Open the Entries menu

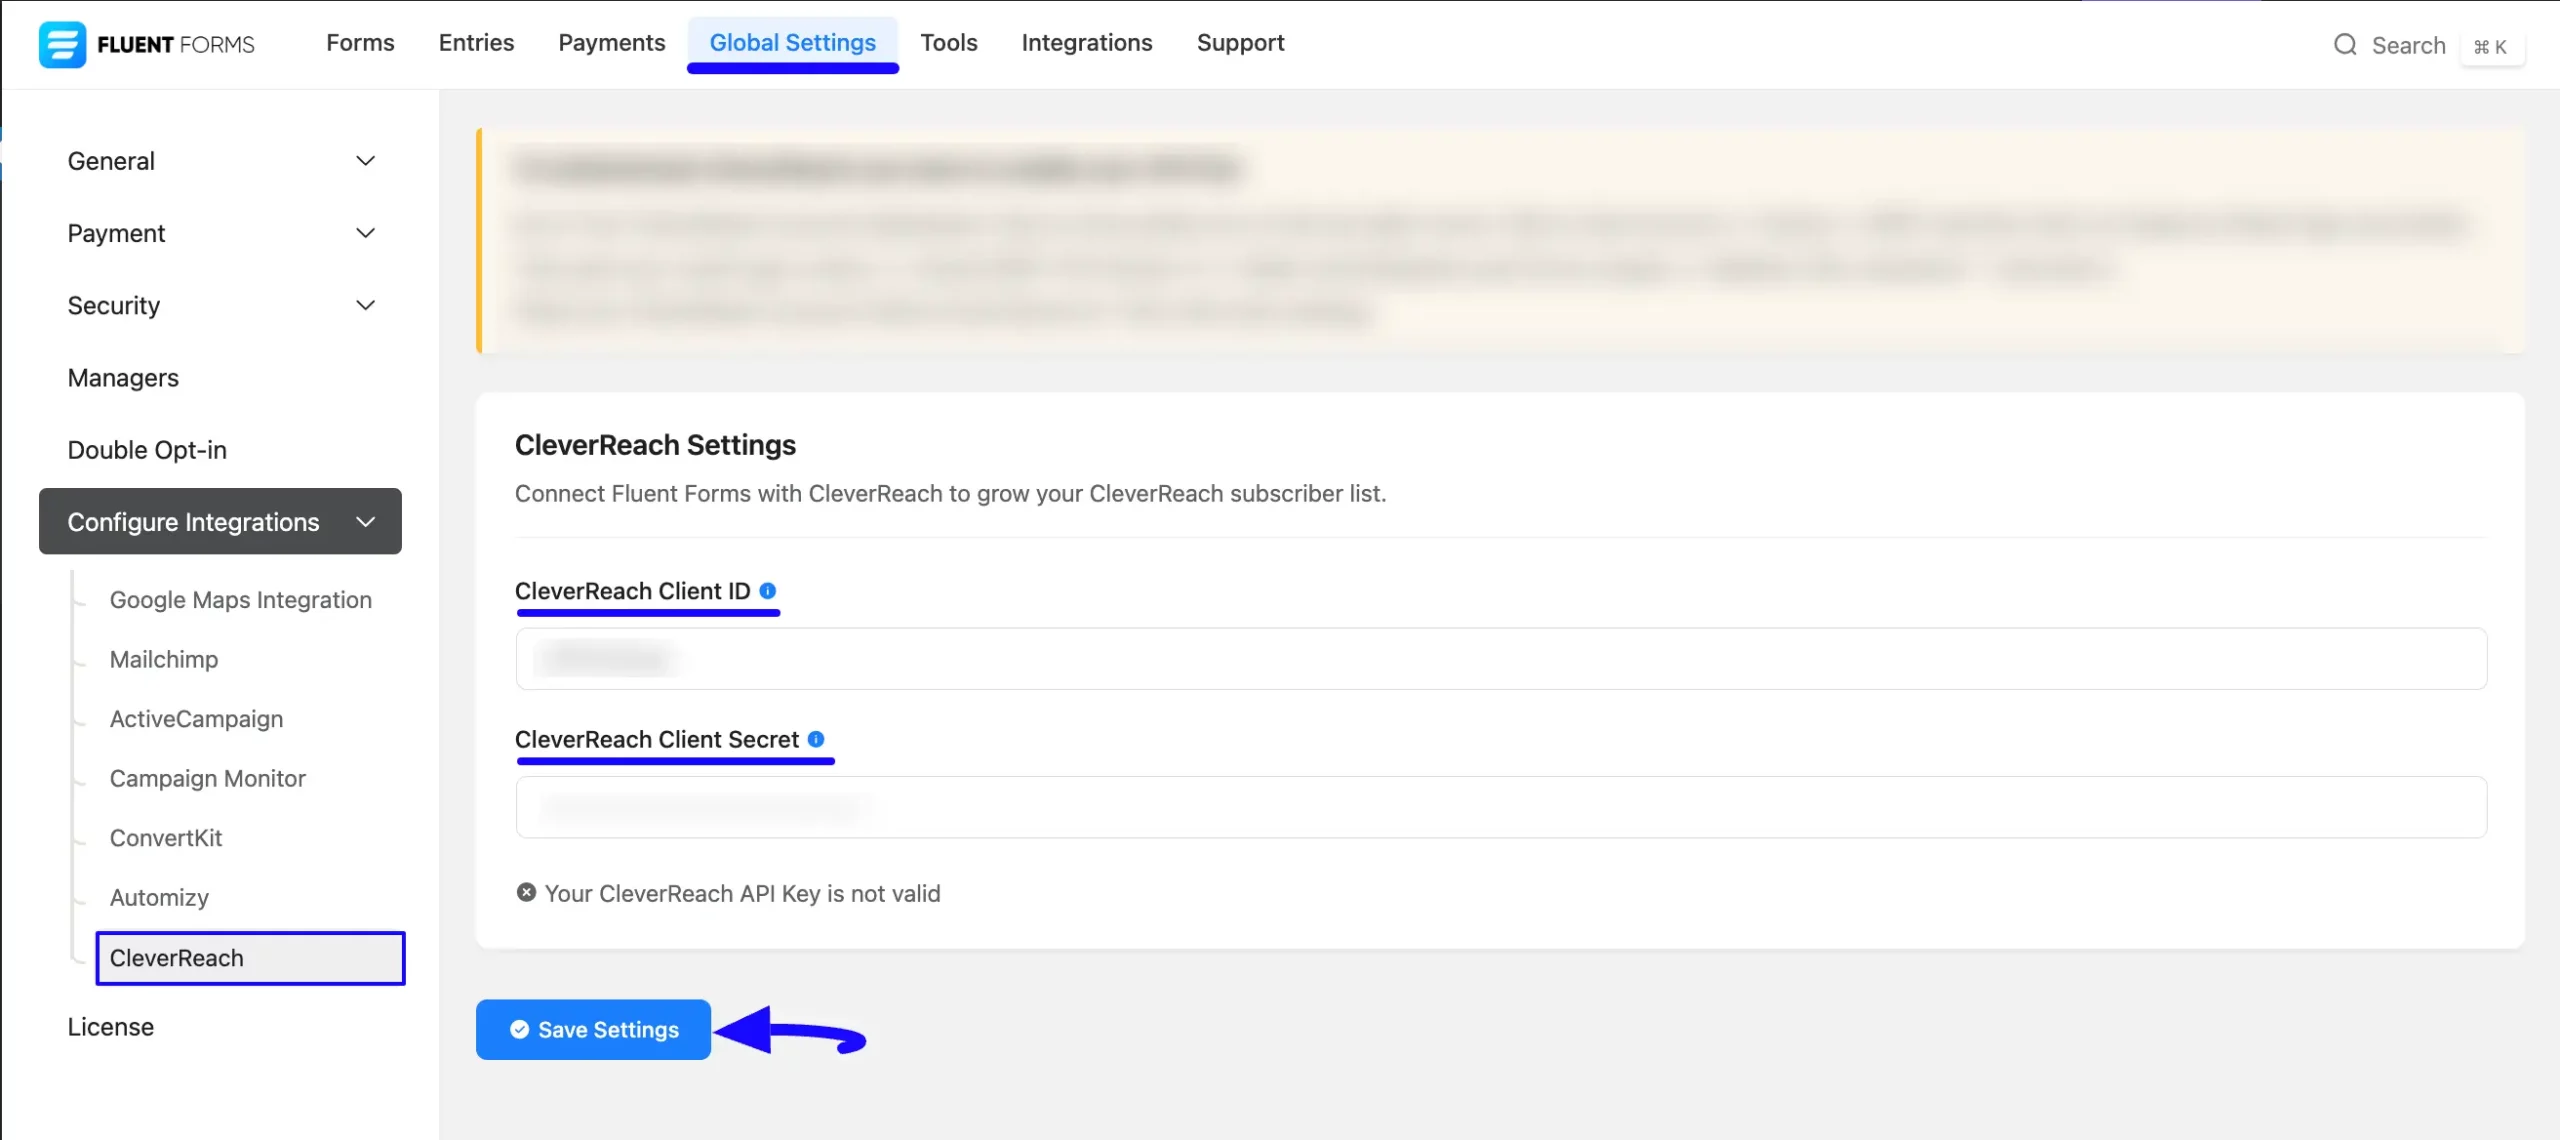(476, 43)
